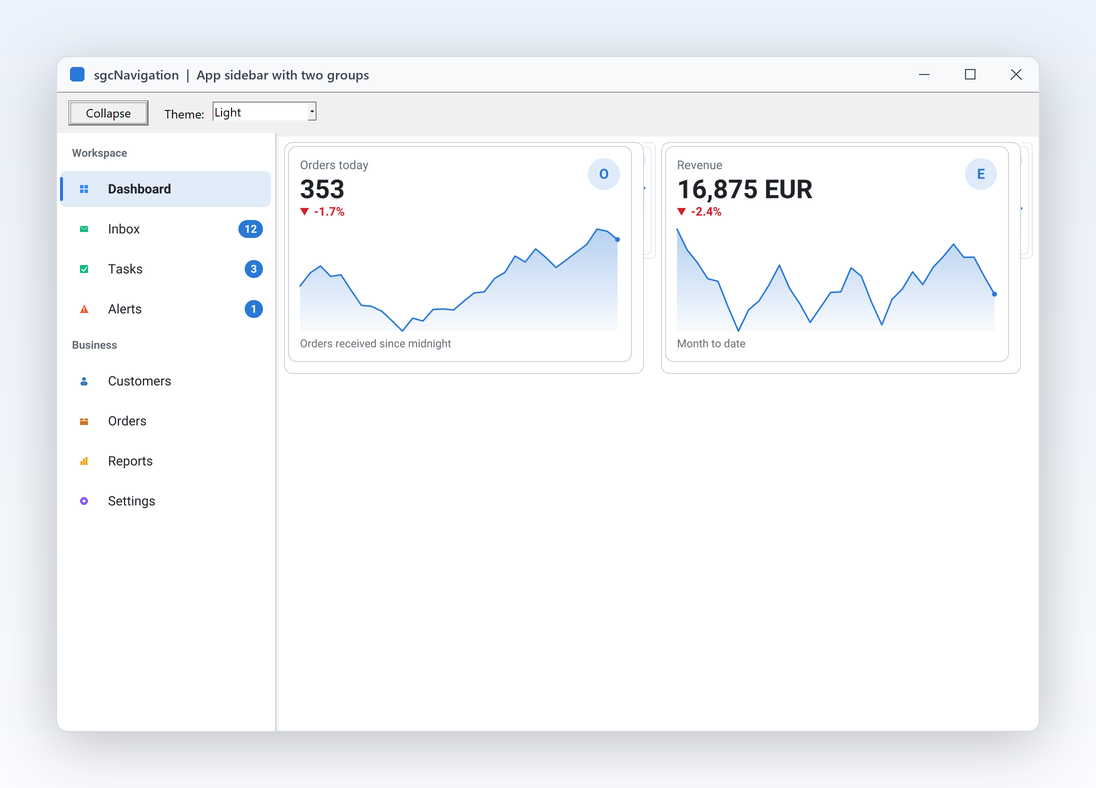The image size is (1096, 788).
Task: Click the -1.7% change text
Action: pyautogui.click(x=329, y=212)
